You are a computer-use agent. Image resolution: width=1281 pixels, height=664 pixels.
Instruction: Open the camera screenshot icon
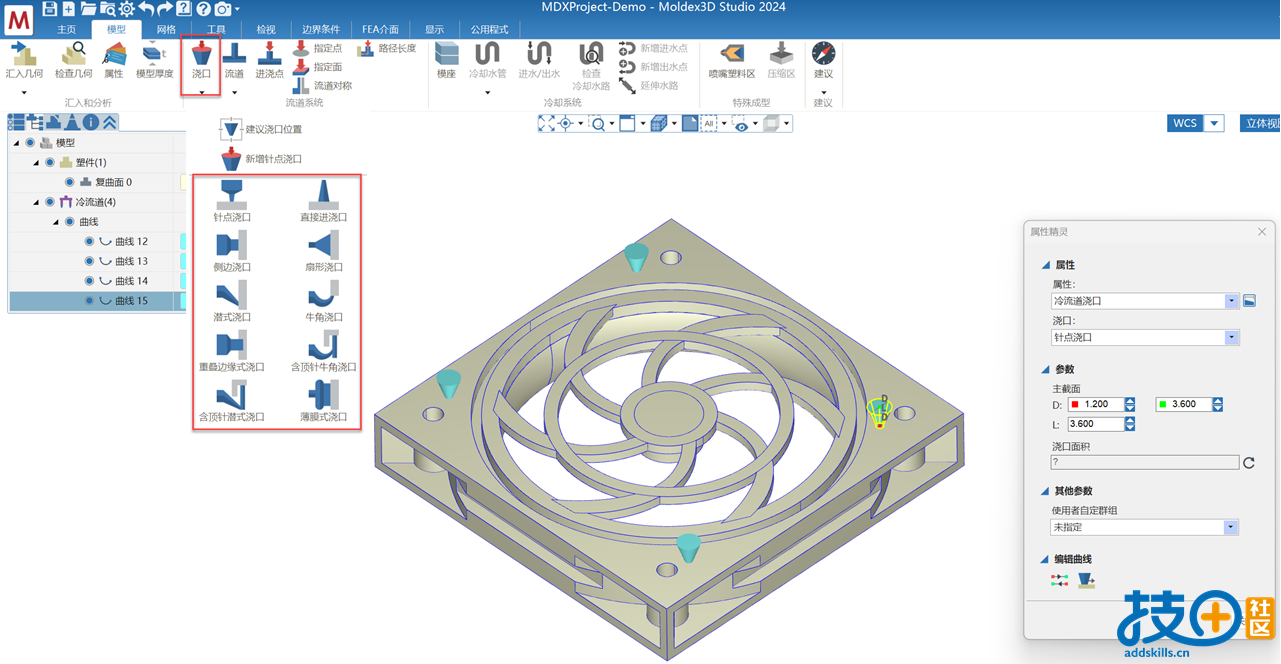click(222, 8)
